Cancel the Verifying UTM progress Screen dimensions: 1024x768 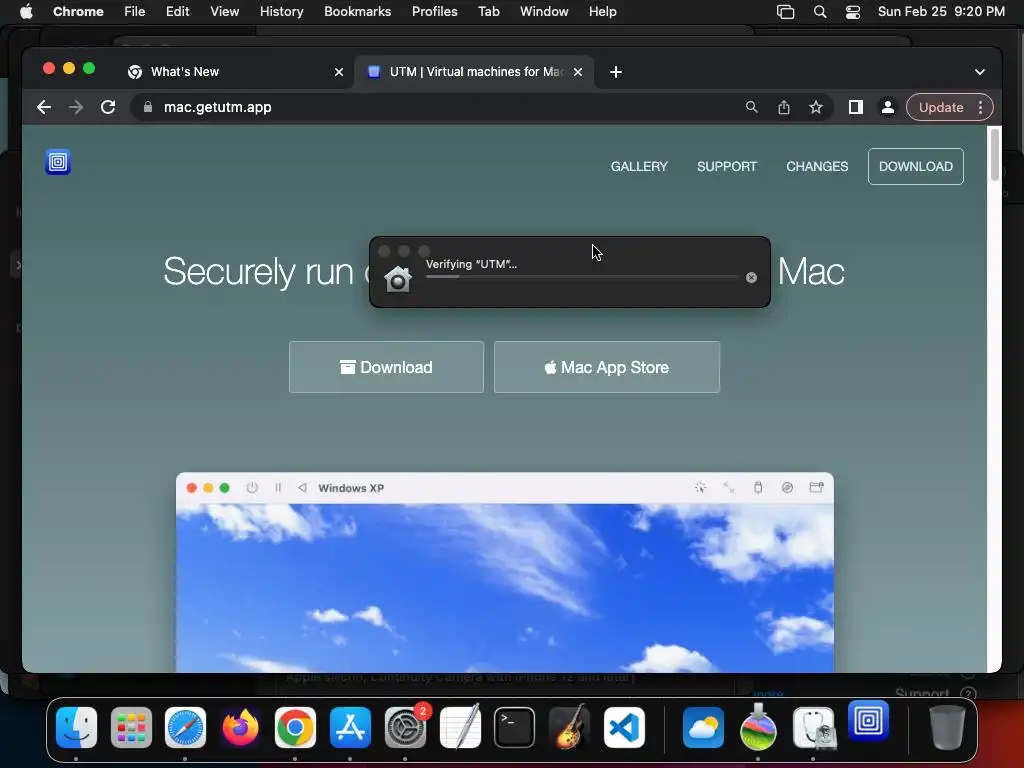[x=752, y=278]
